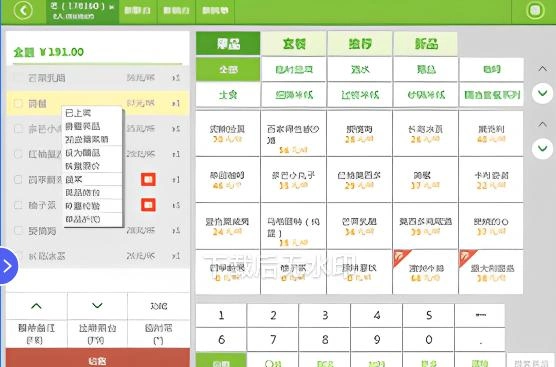Tick the checkbox beside the 红柚 order item
Screen dimensions: 556x367
coord(18,154)
